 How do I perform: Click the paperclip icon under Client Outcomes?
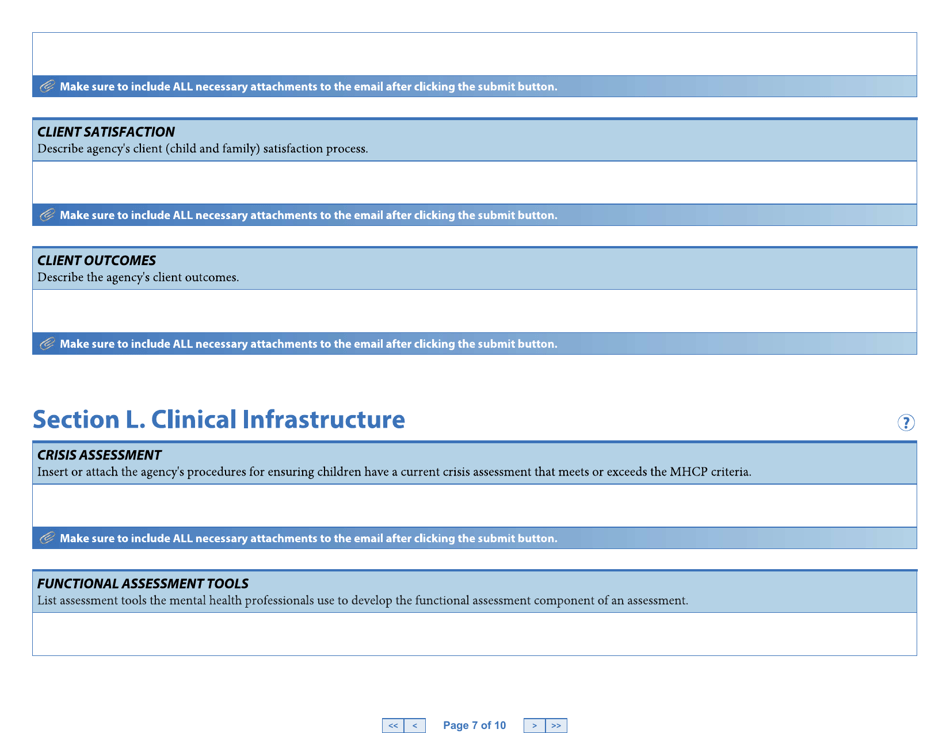click(x=47, y=343)
